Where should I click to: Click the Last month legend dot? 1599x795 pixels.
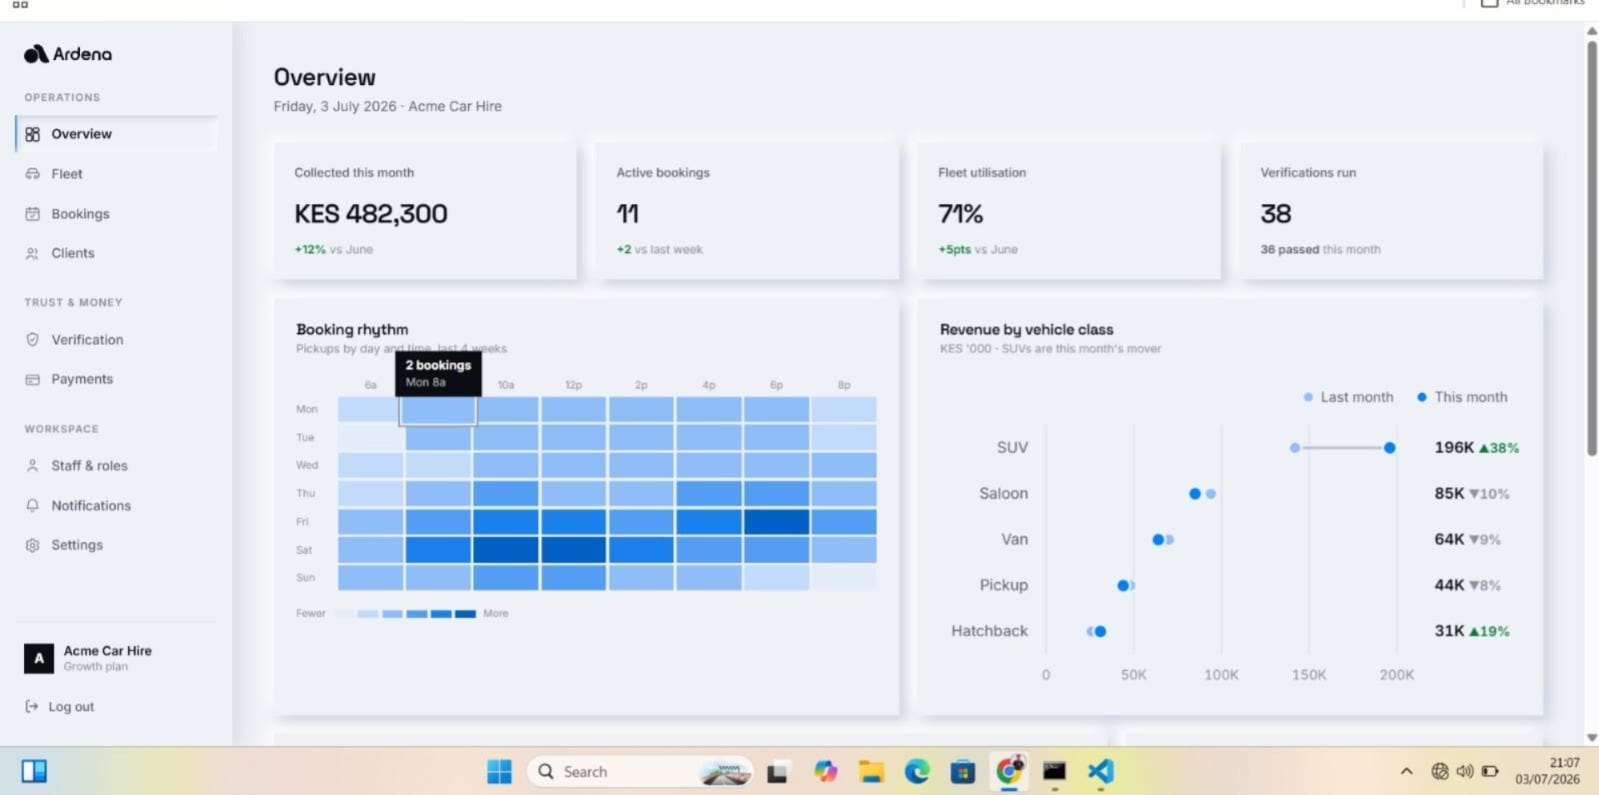click(x=1309, y=398)
